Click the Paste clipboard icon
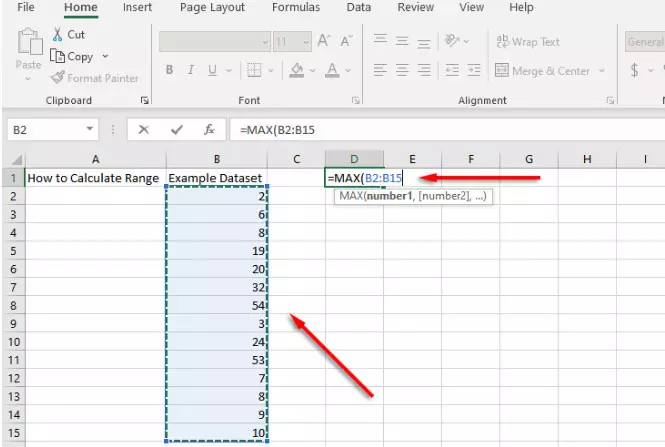The height and width of the screenshot is (447, 665). tap(29, 42)
